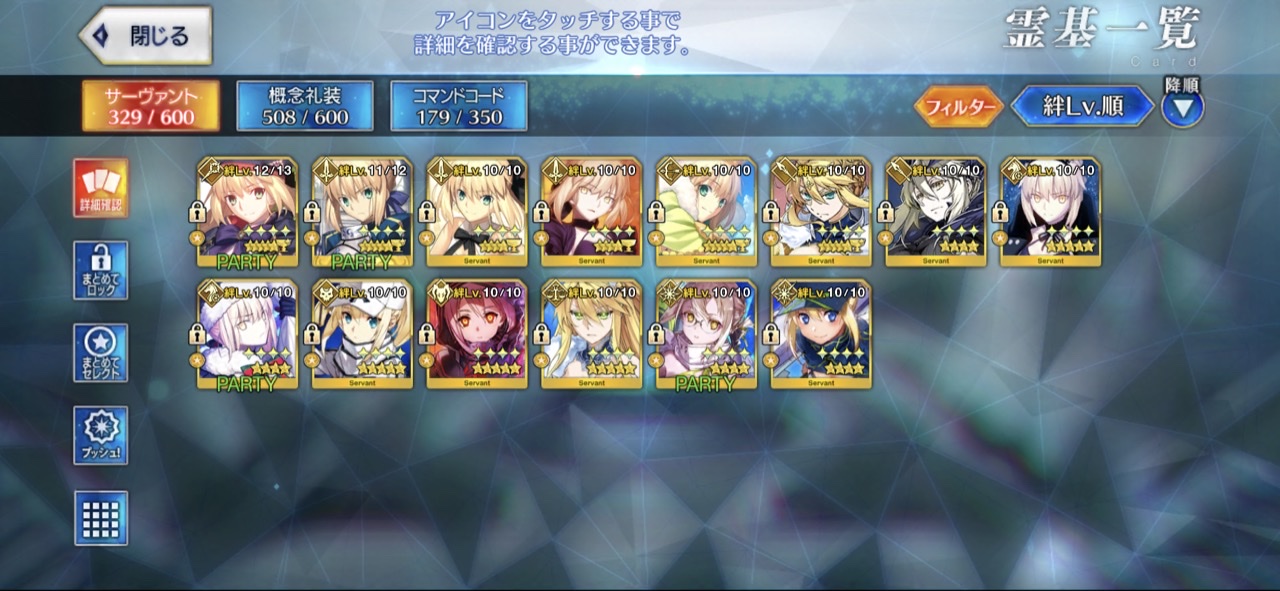
Task: Select the まとめてロック bulk lock icon
Action: click(101, 270)
